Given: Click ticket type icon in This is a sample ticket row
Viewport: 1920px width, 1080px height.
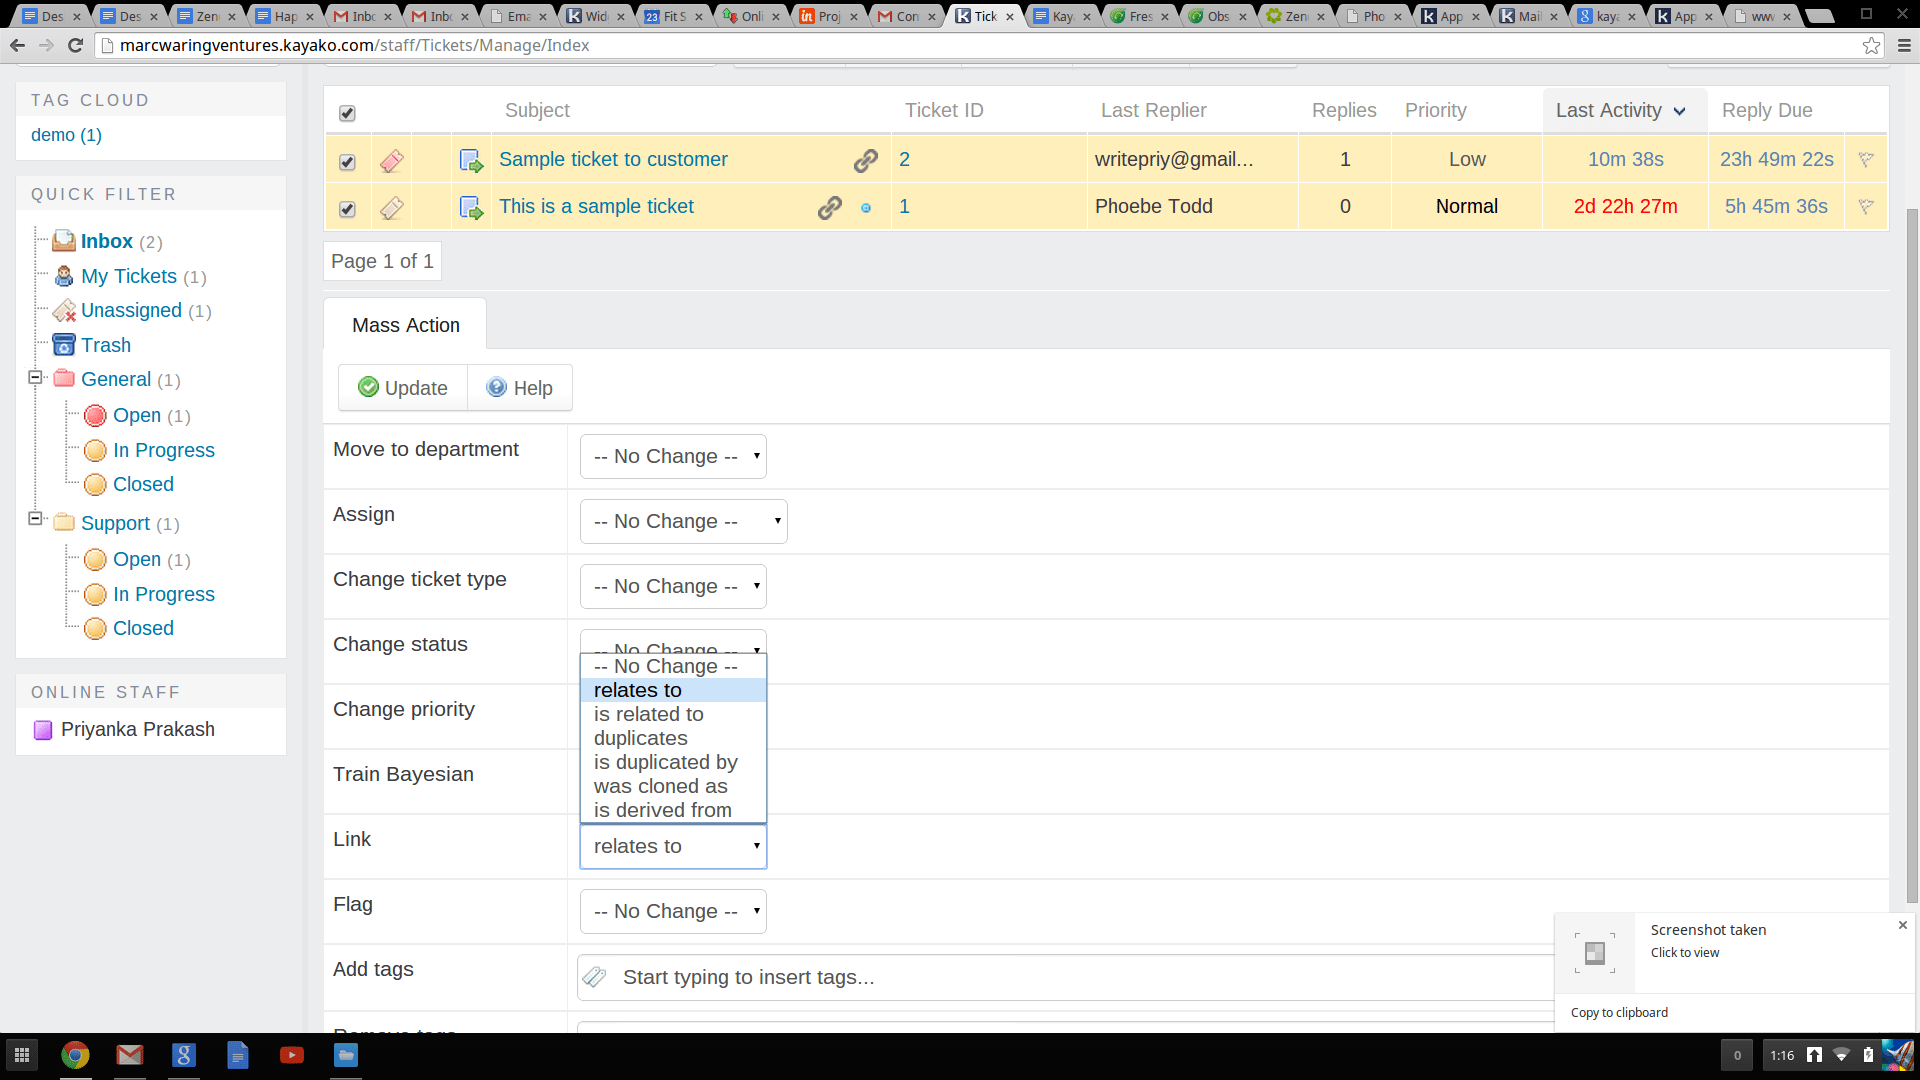Looking at the screenshot, I should (x=392, y=207).
